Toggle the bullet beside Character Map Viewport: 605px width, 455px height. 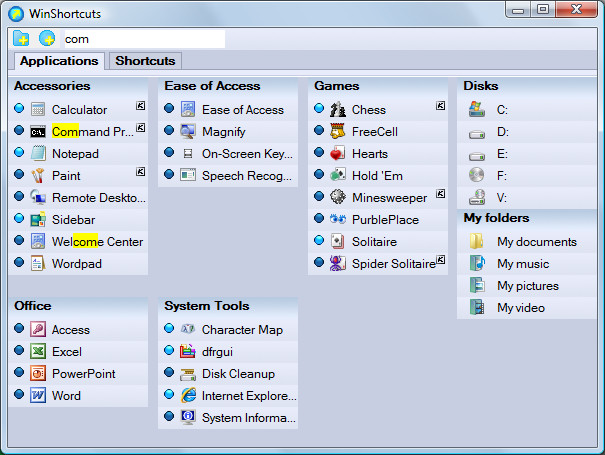click(x=169, y=328)
